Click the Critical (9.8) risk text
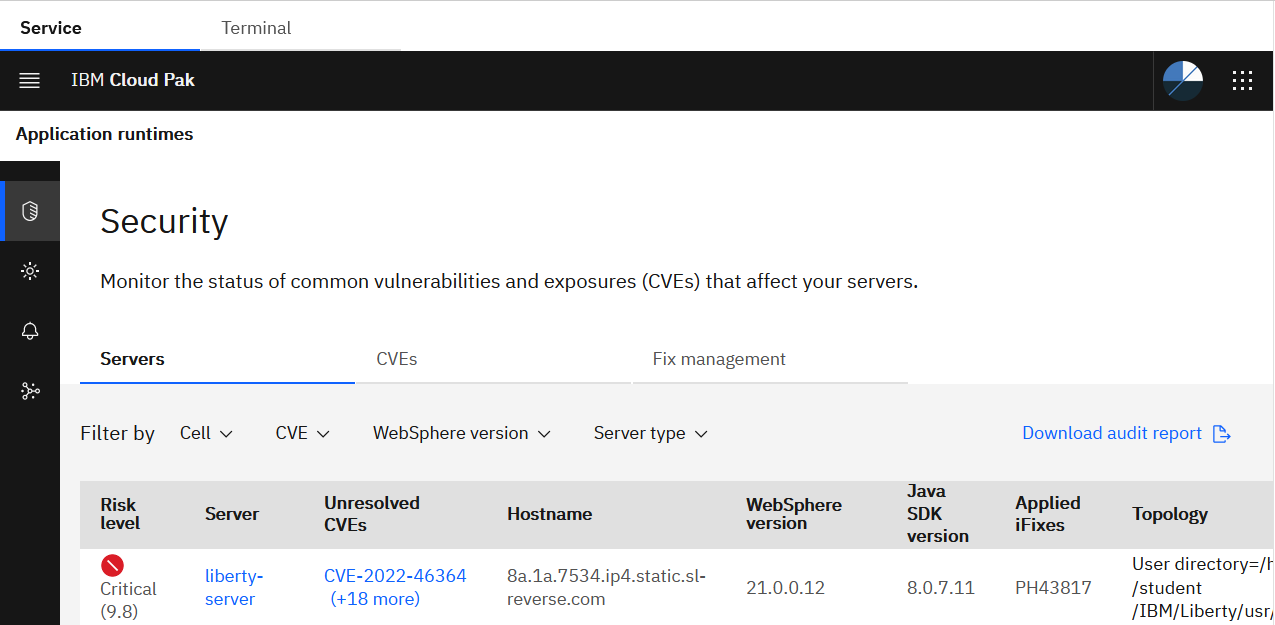Screen dimensions: 1275x625 click(x=129, y=600)
